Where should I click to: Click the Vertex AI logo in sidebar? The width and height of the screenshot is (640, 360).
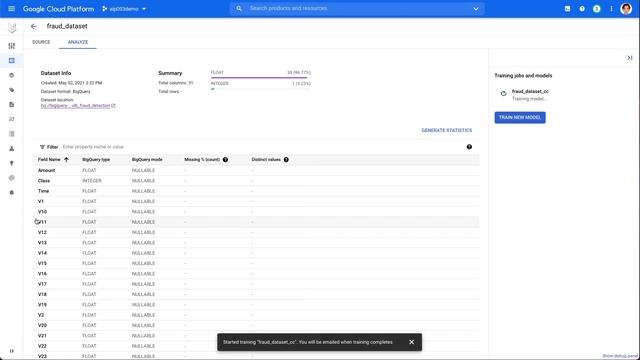(x=12, y=28)
